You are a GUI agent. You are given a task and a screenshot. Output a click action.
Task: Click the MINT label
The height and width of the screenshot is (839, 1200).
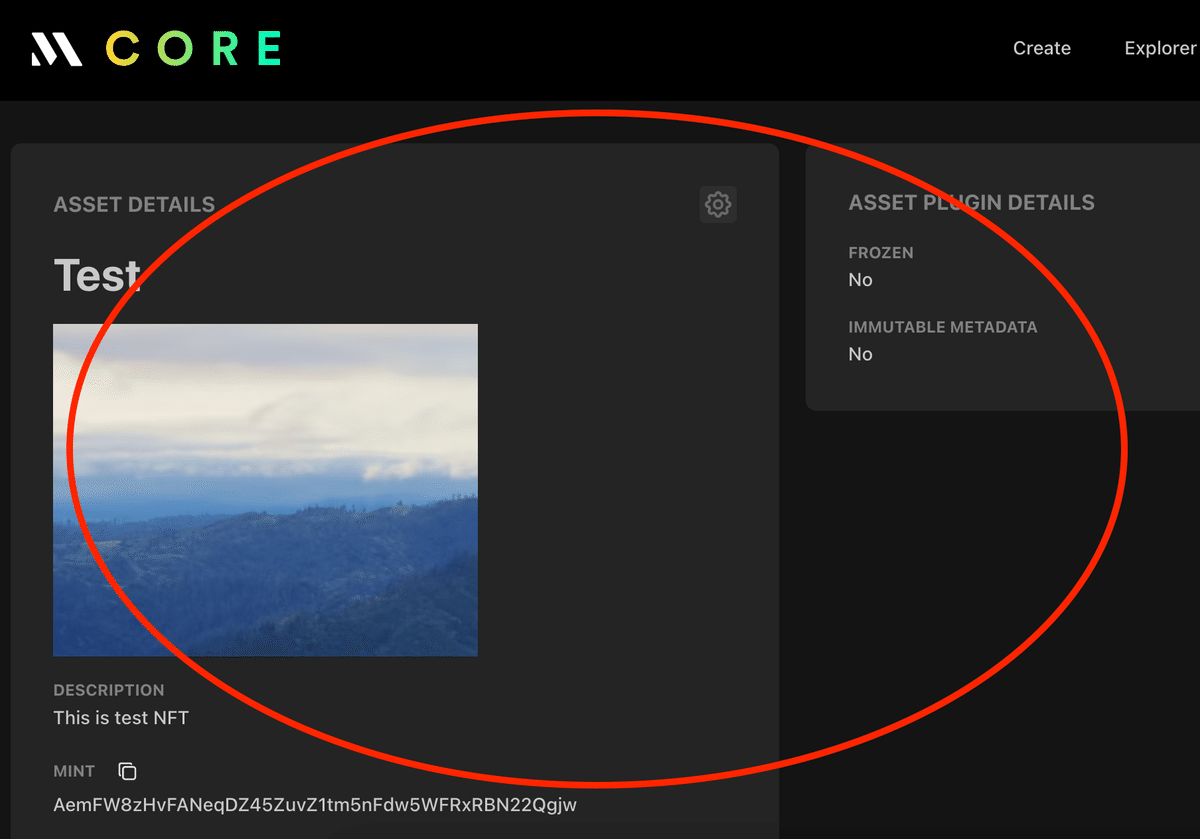coord(74,771)
